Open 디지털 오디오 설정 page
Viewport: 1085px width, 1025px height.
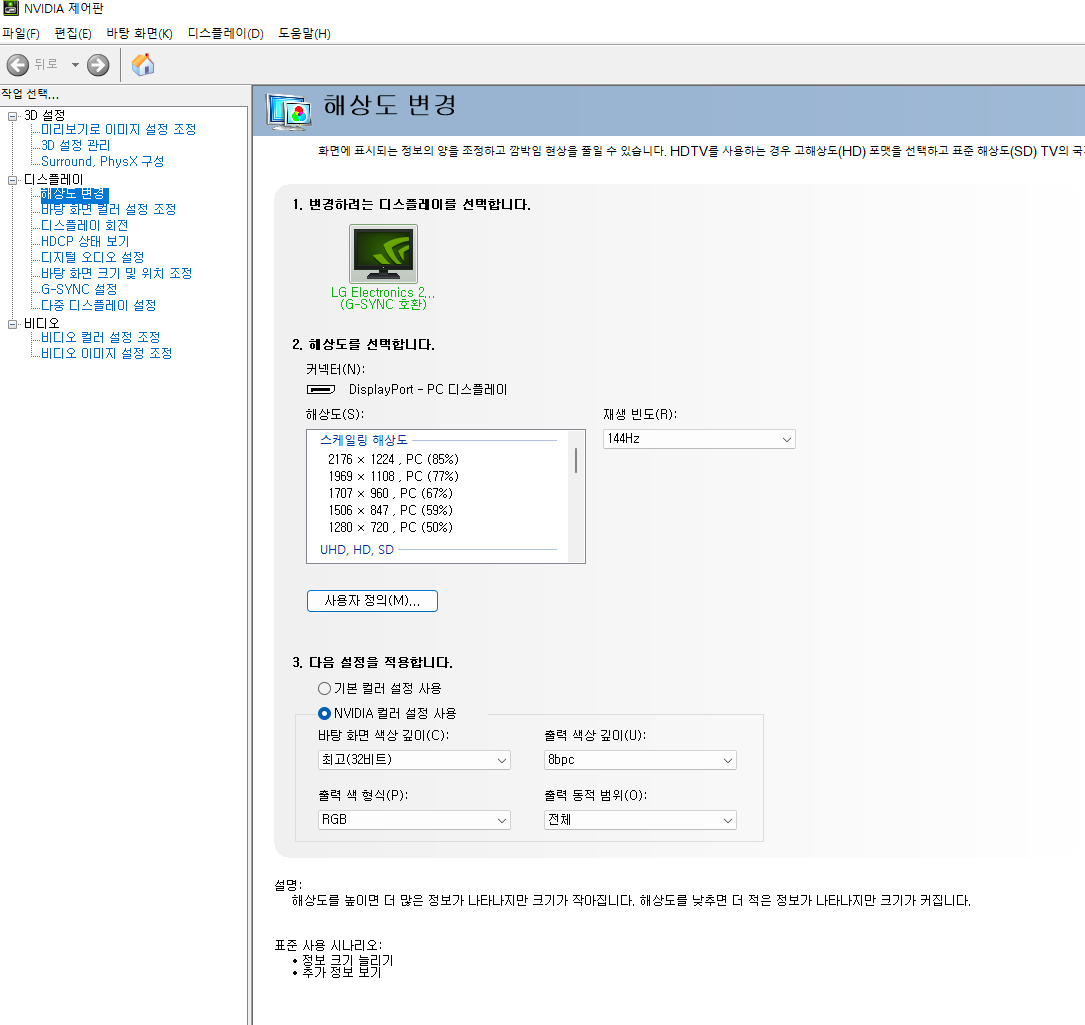click(93, 257)
